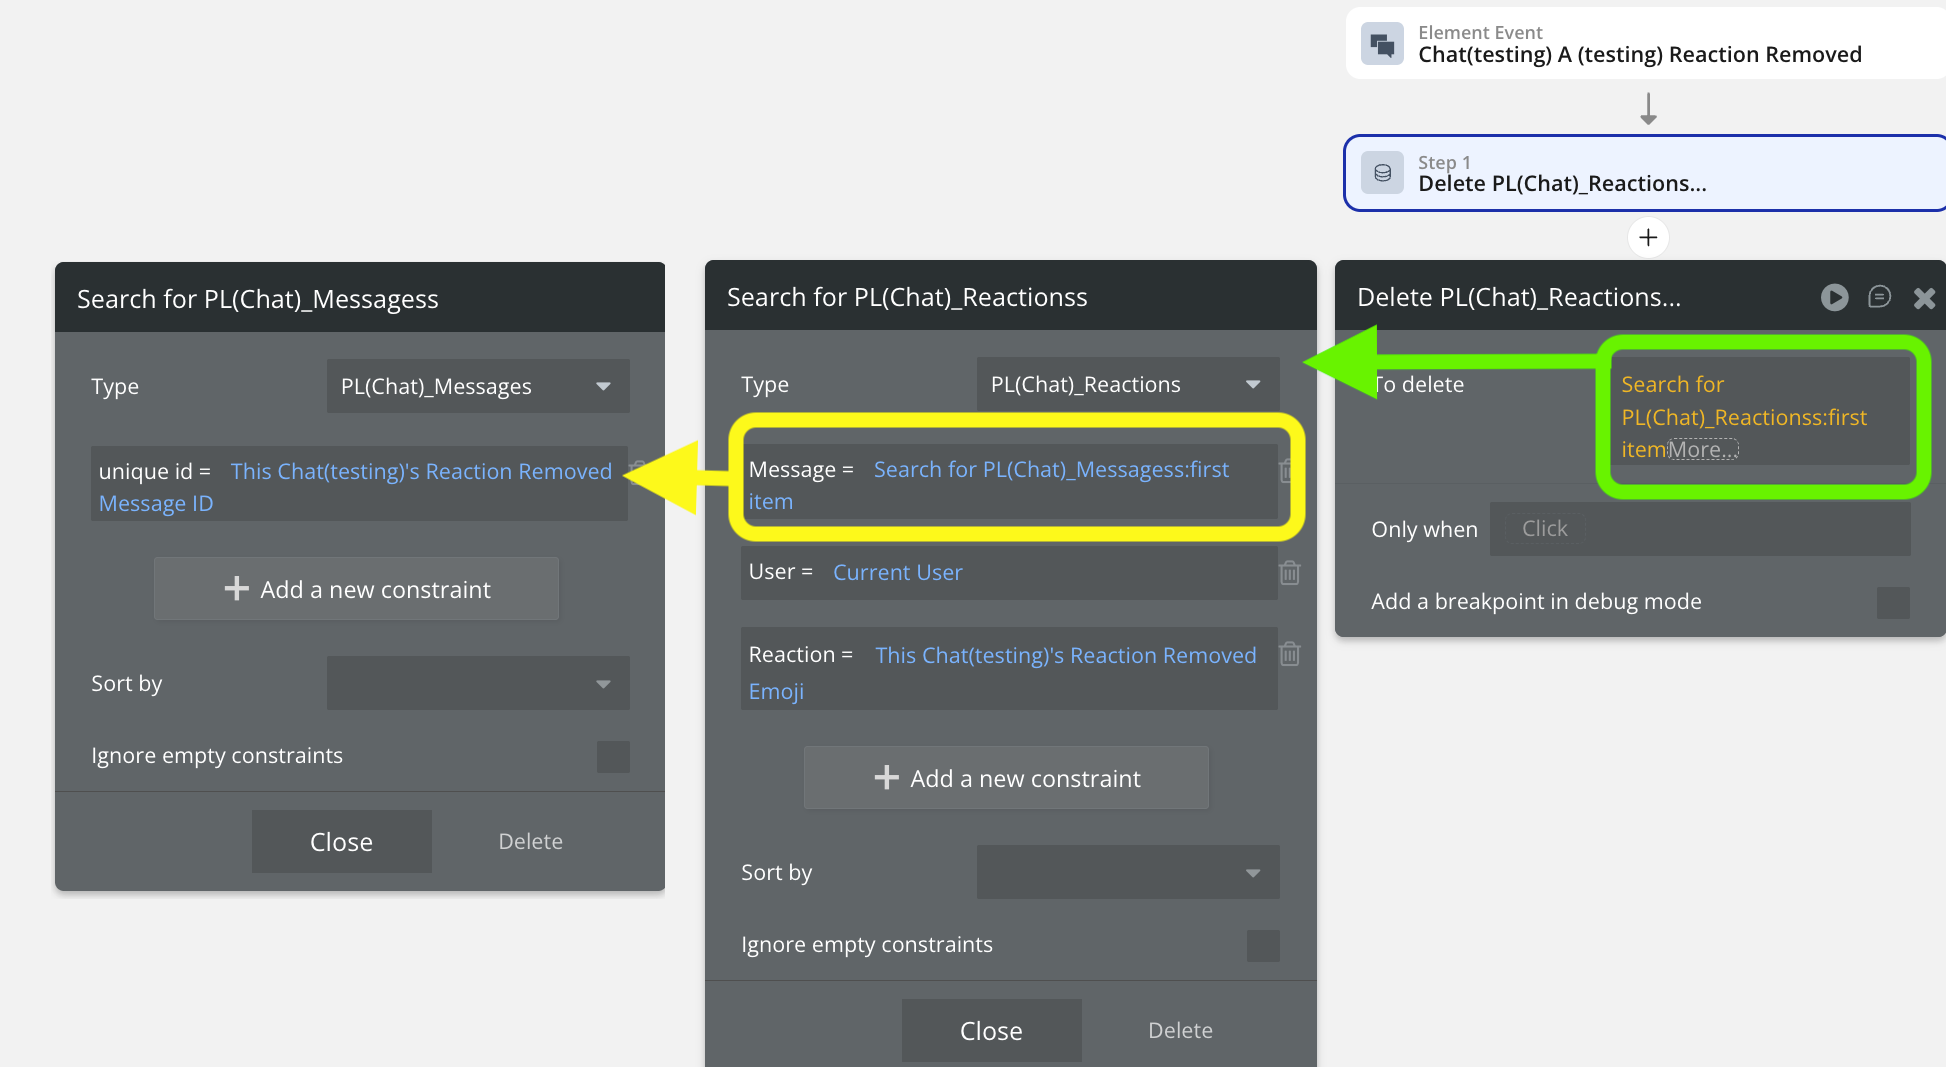Enable Add a breakpoint in debug mode
The width and height of the screenshot is (1946, 1067).
1892,602
